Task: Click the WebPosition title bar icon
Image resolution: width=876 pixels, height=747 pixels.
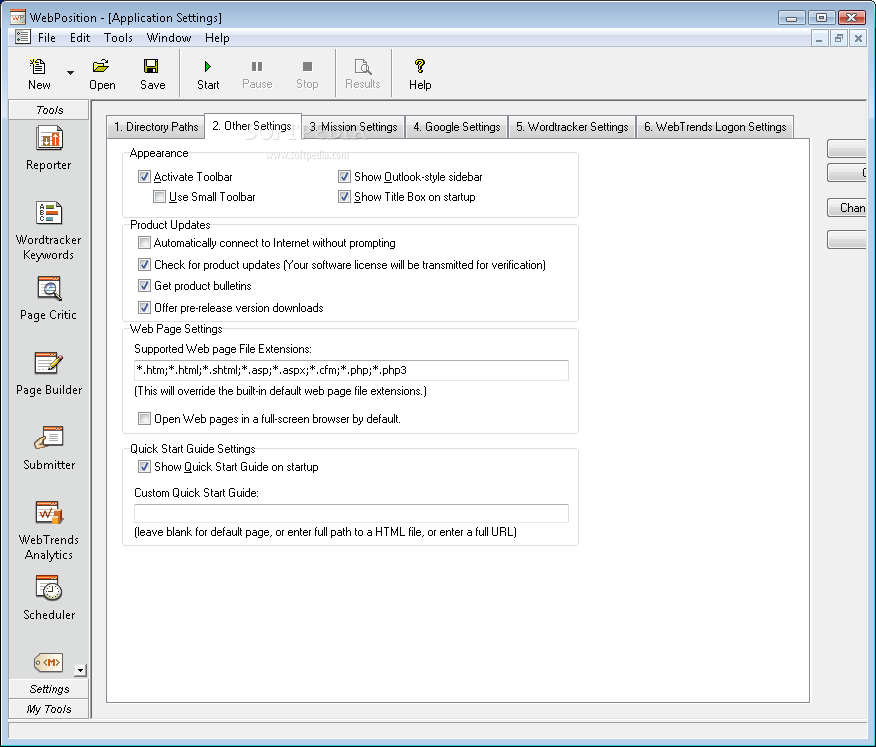Action: tap(18, 17)
